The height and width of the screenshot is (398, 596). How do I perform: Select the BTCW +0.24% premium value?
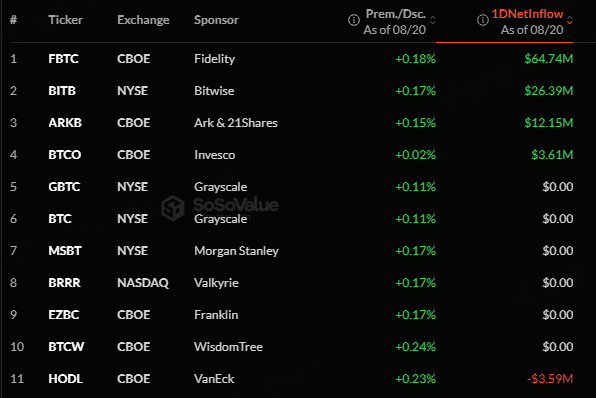[415, 347]
